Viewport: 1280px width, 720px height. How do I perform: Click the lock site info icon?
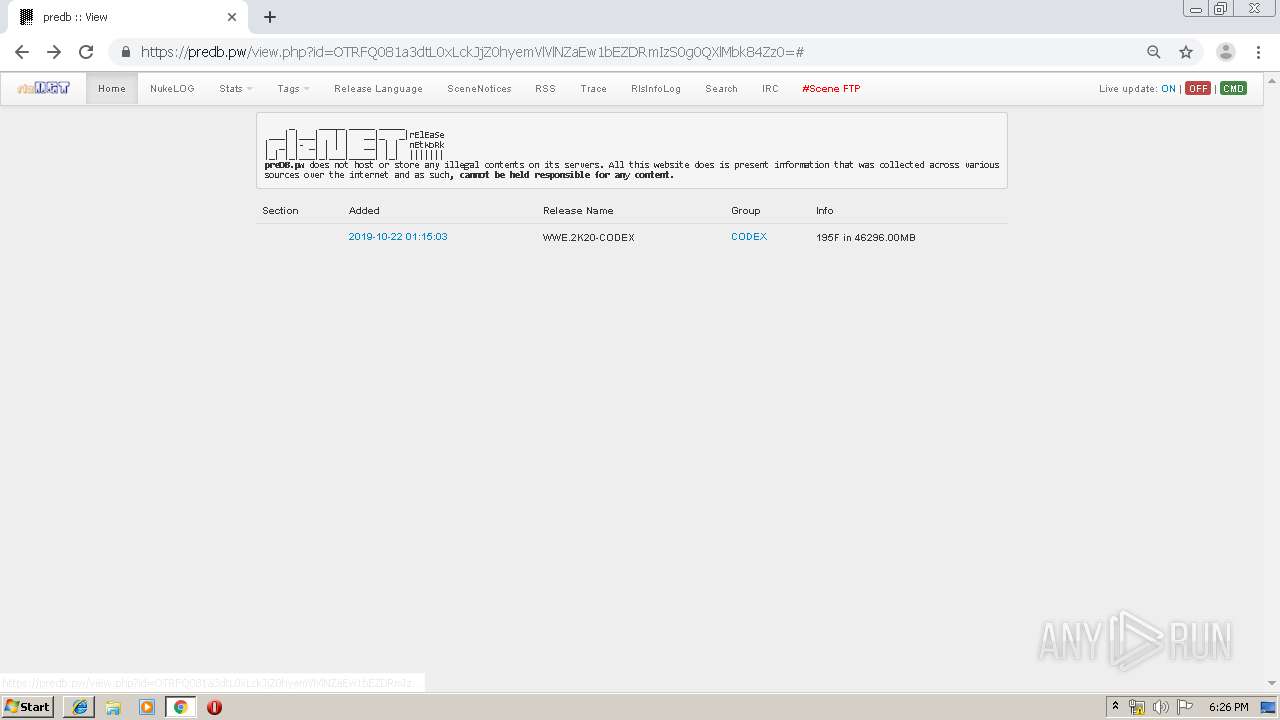pyautogui.click(x=126, y=52)
